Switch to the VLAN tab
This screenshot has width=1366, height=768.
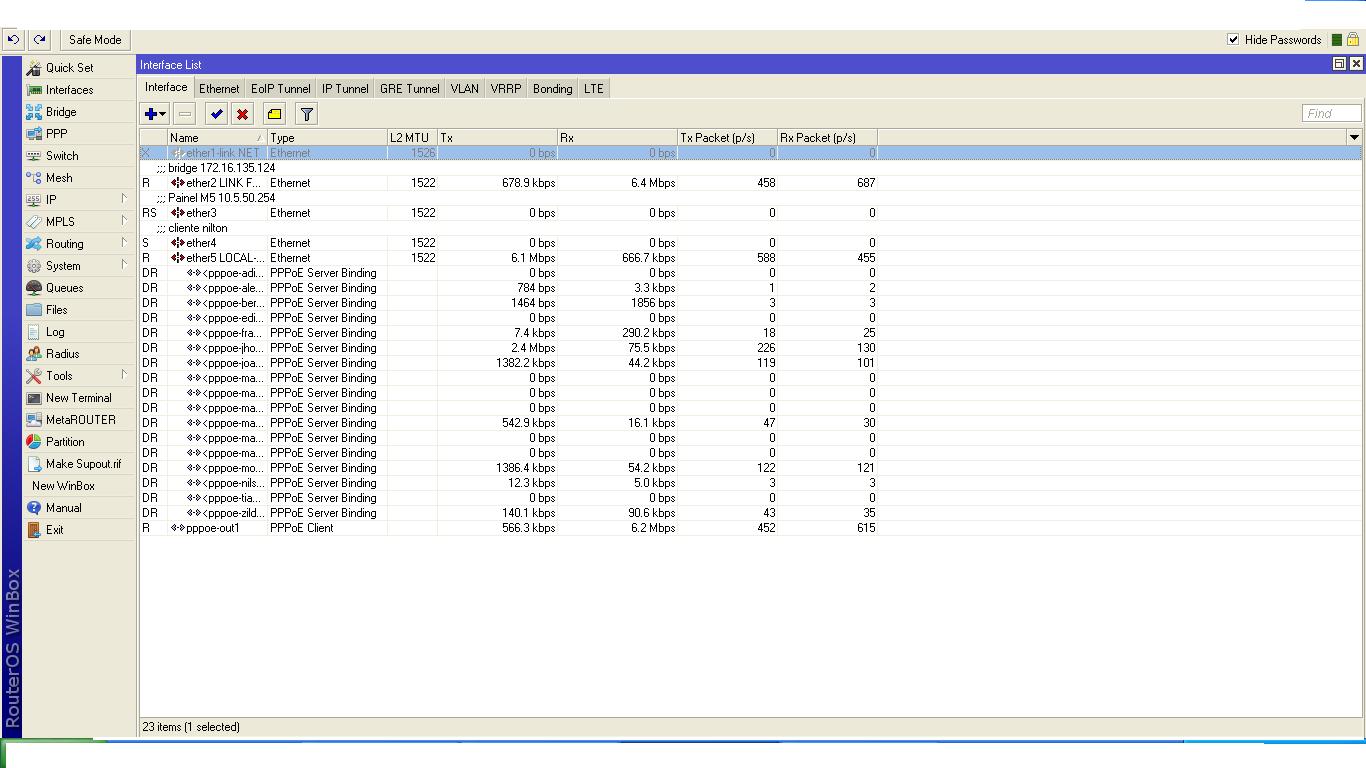[x=464, y=89]
